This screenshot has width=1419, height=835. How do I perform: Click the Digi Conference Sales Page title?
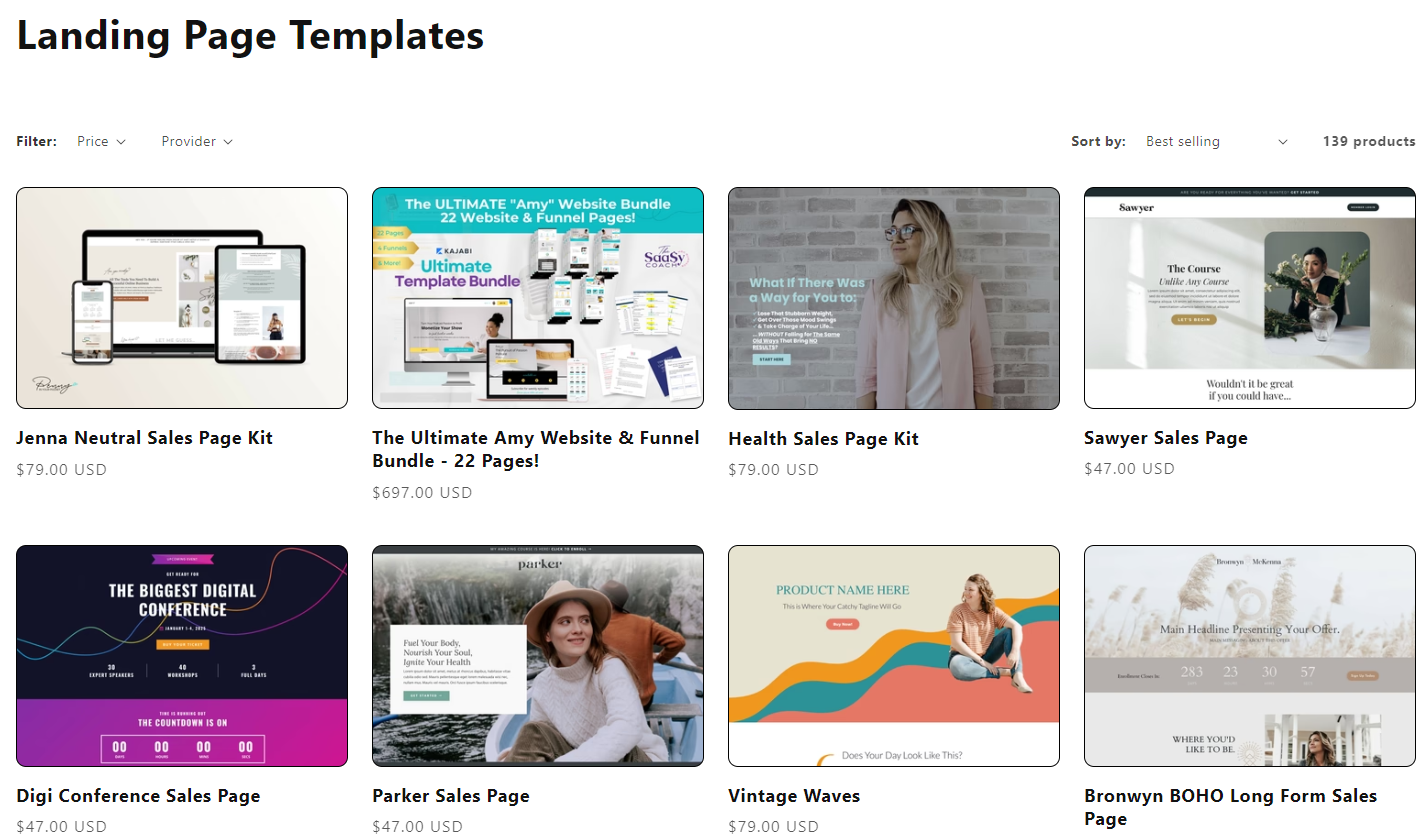[138, 796]
